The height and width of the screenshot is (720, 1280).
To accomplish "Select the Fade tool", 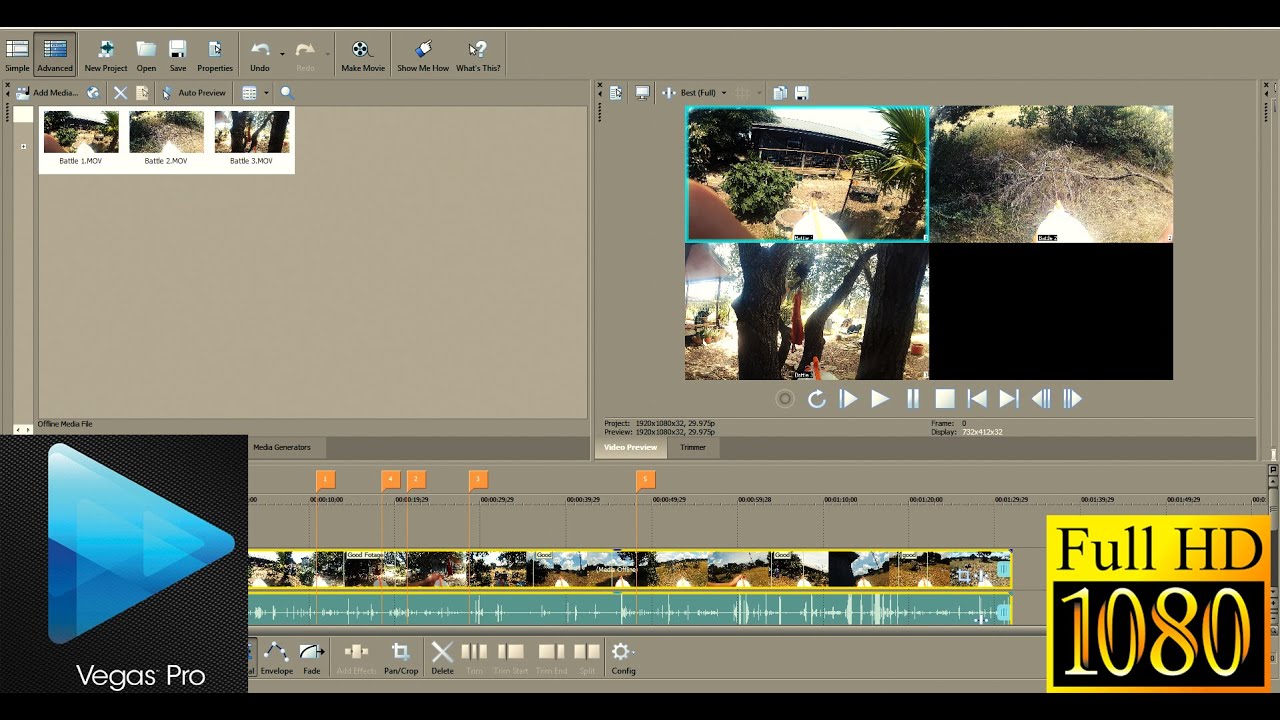I will 312,657.
